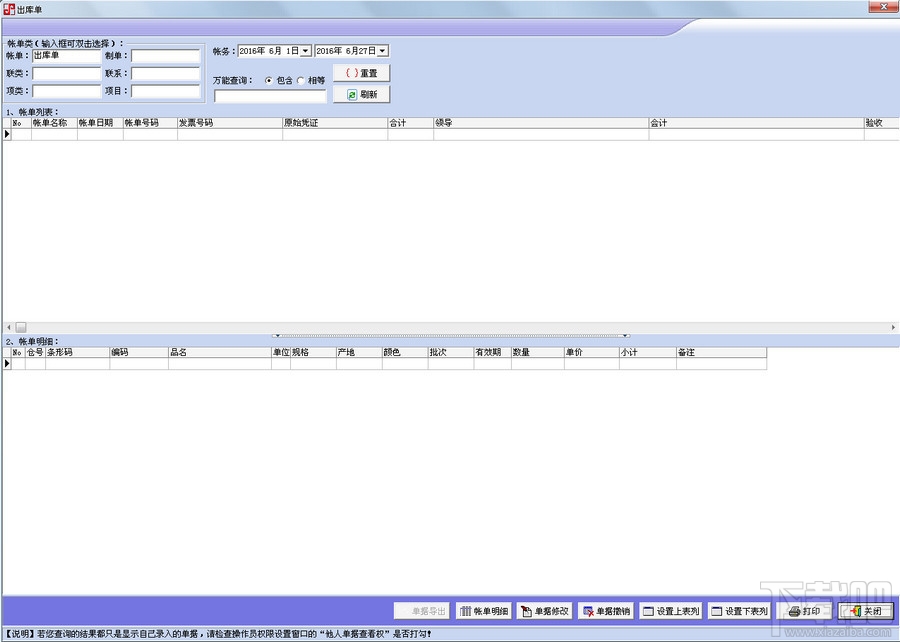900x642 pixels.
Task: Click the 帐单号码 column header
Action: 150,123
